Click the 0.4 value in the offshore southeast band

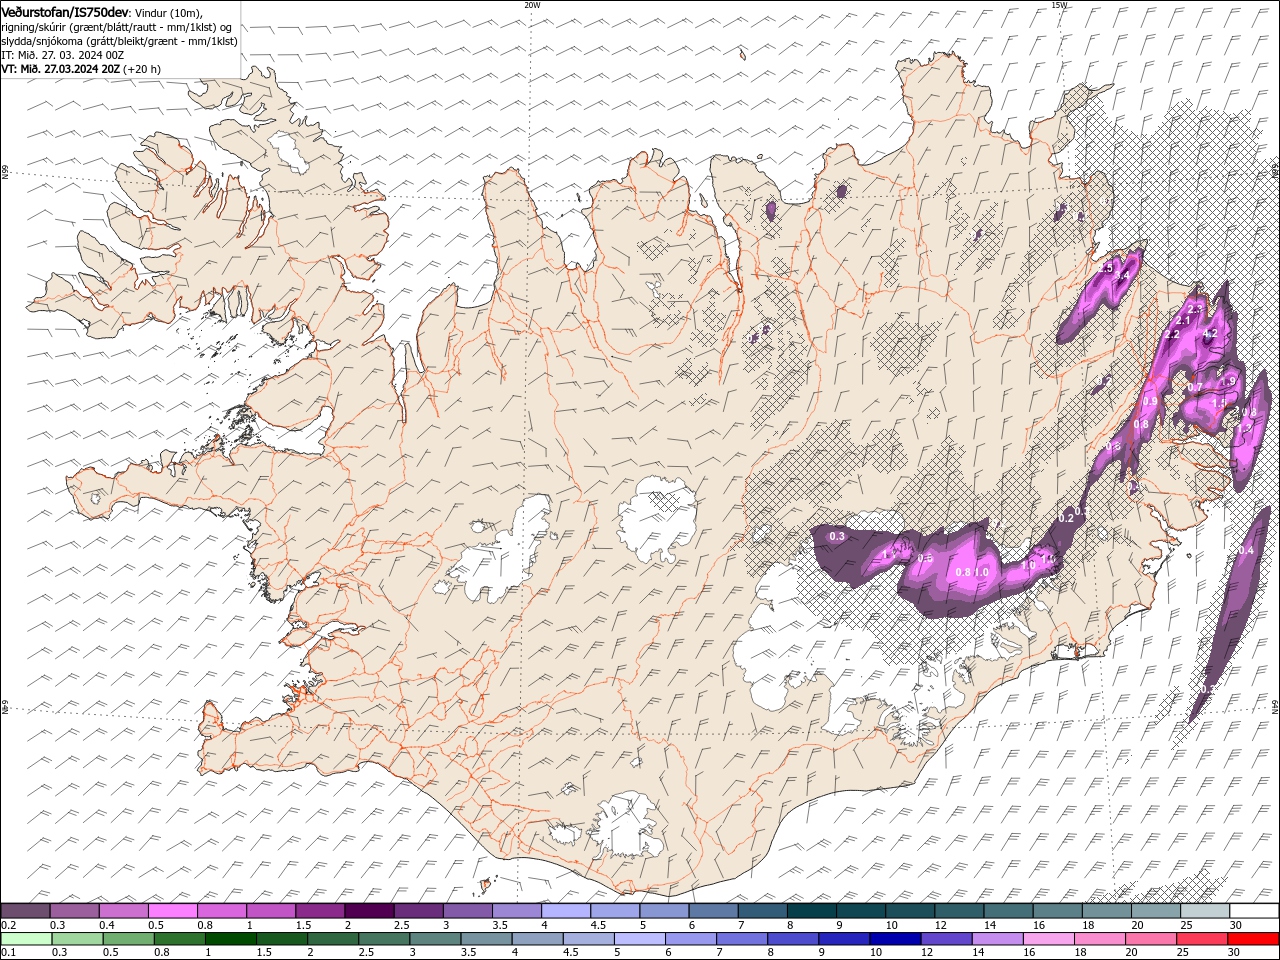coord(1246,551)
